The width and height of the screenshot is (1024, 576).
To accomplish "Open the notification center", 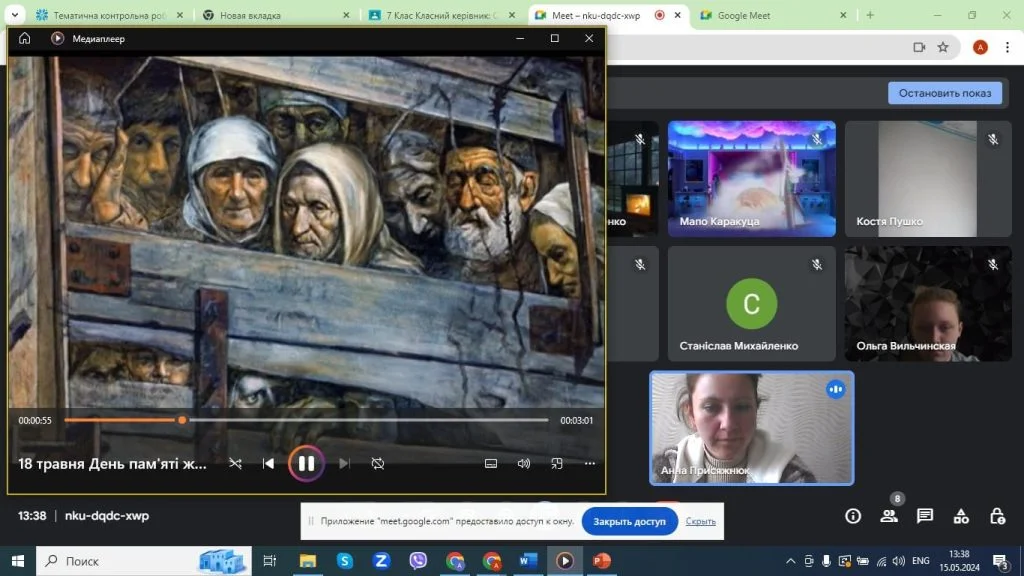I will [x=1000, y=561].
